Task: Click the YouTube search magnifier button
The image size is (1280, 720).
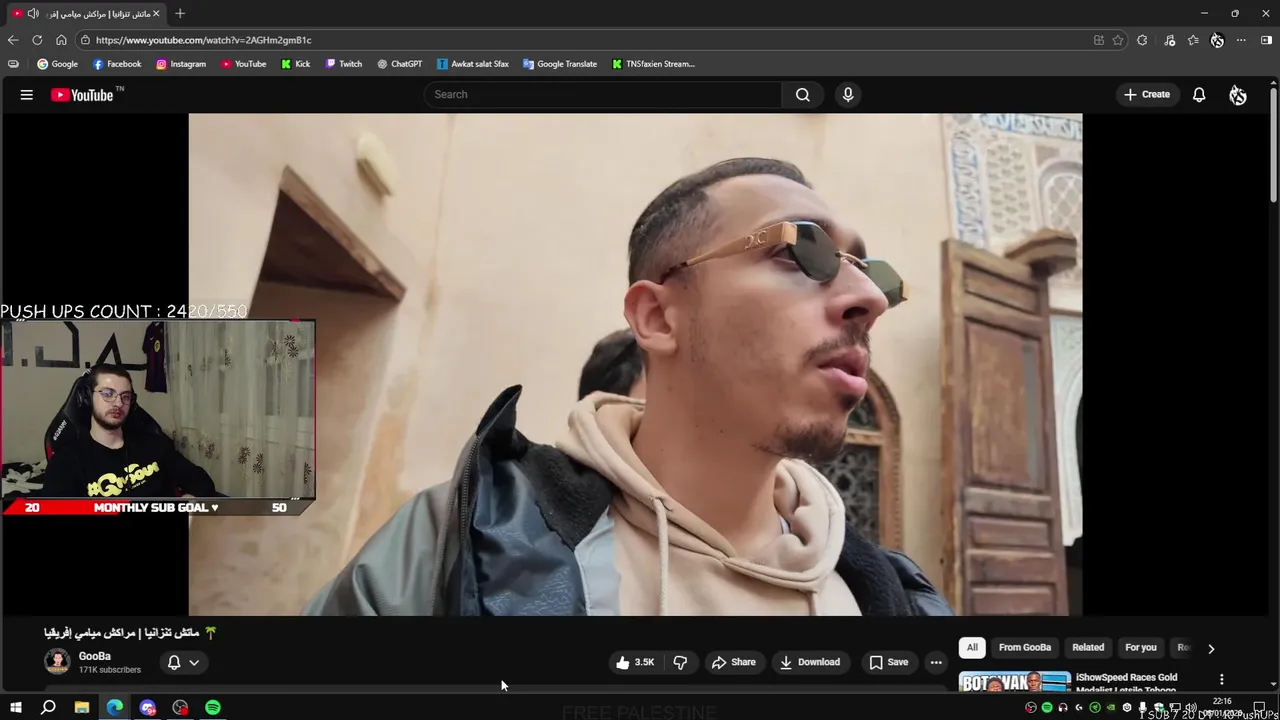Action: pos(802,95)
